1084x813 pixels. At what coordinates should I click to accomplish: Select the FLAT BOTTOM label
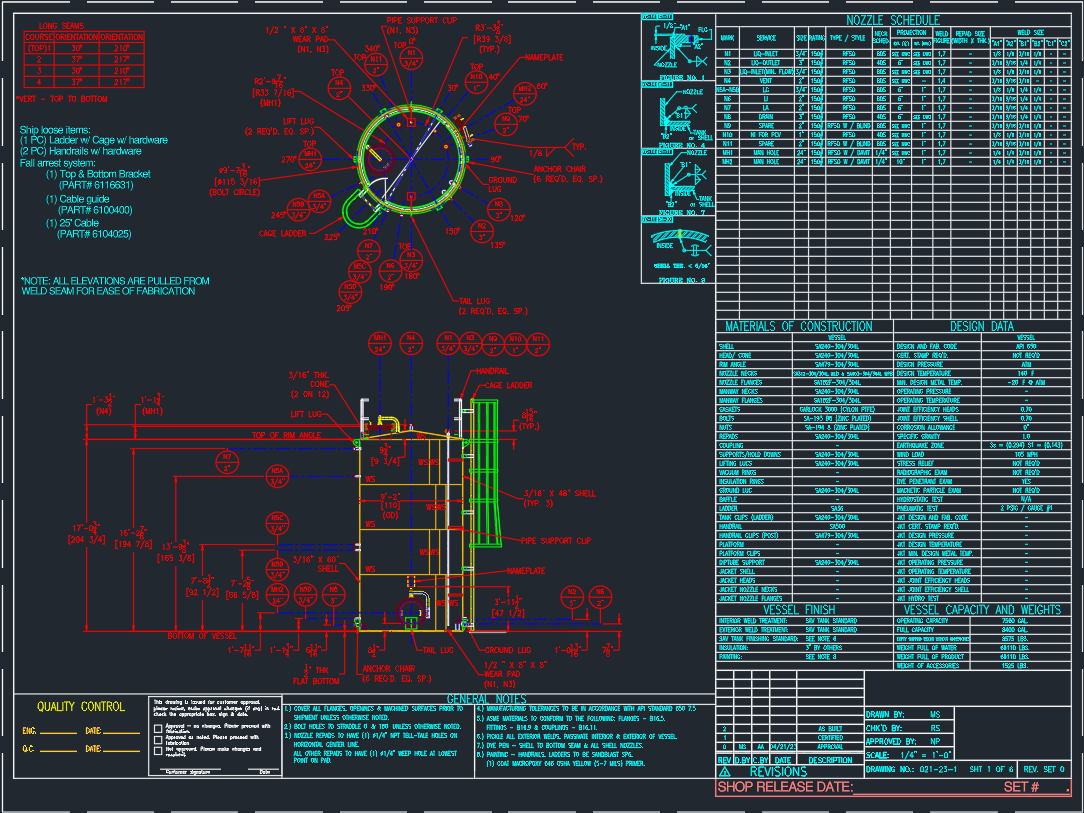[316, 681]
